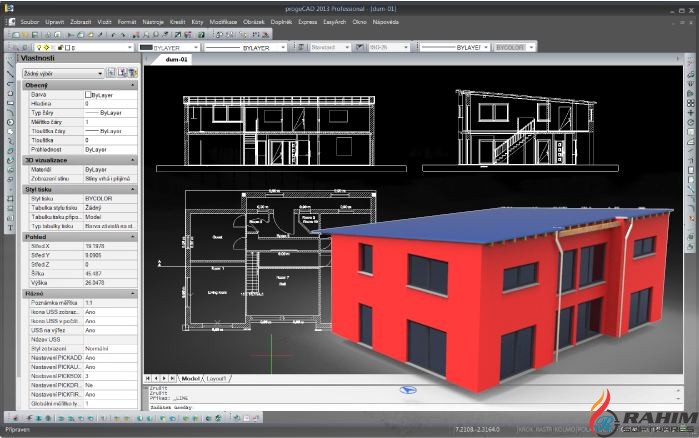Screen dimensions: 699x438
Task: Open the BYCOLOR plot style dropdown
Action: [x=531, y=47]
